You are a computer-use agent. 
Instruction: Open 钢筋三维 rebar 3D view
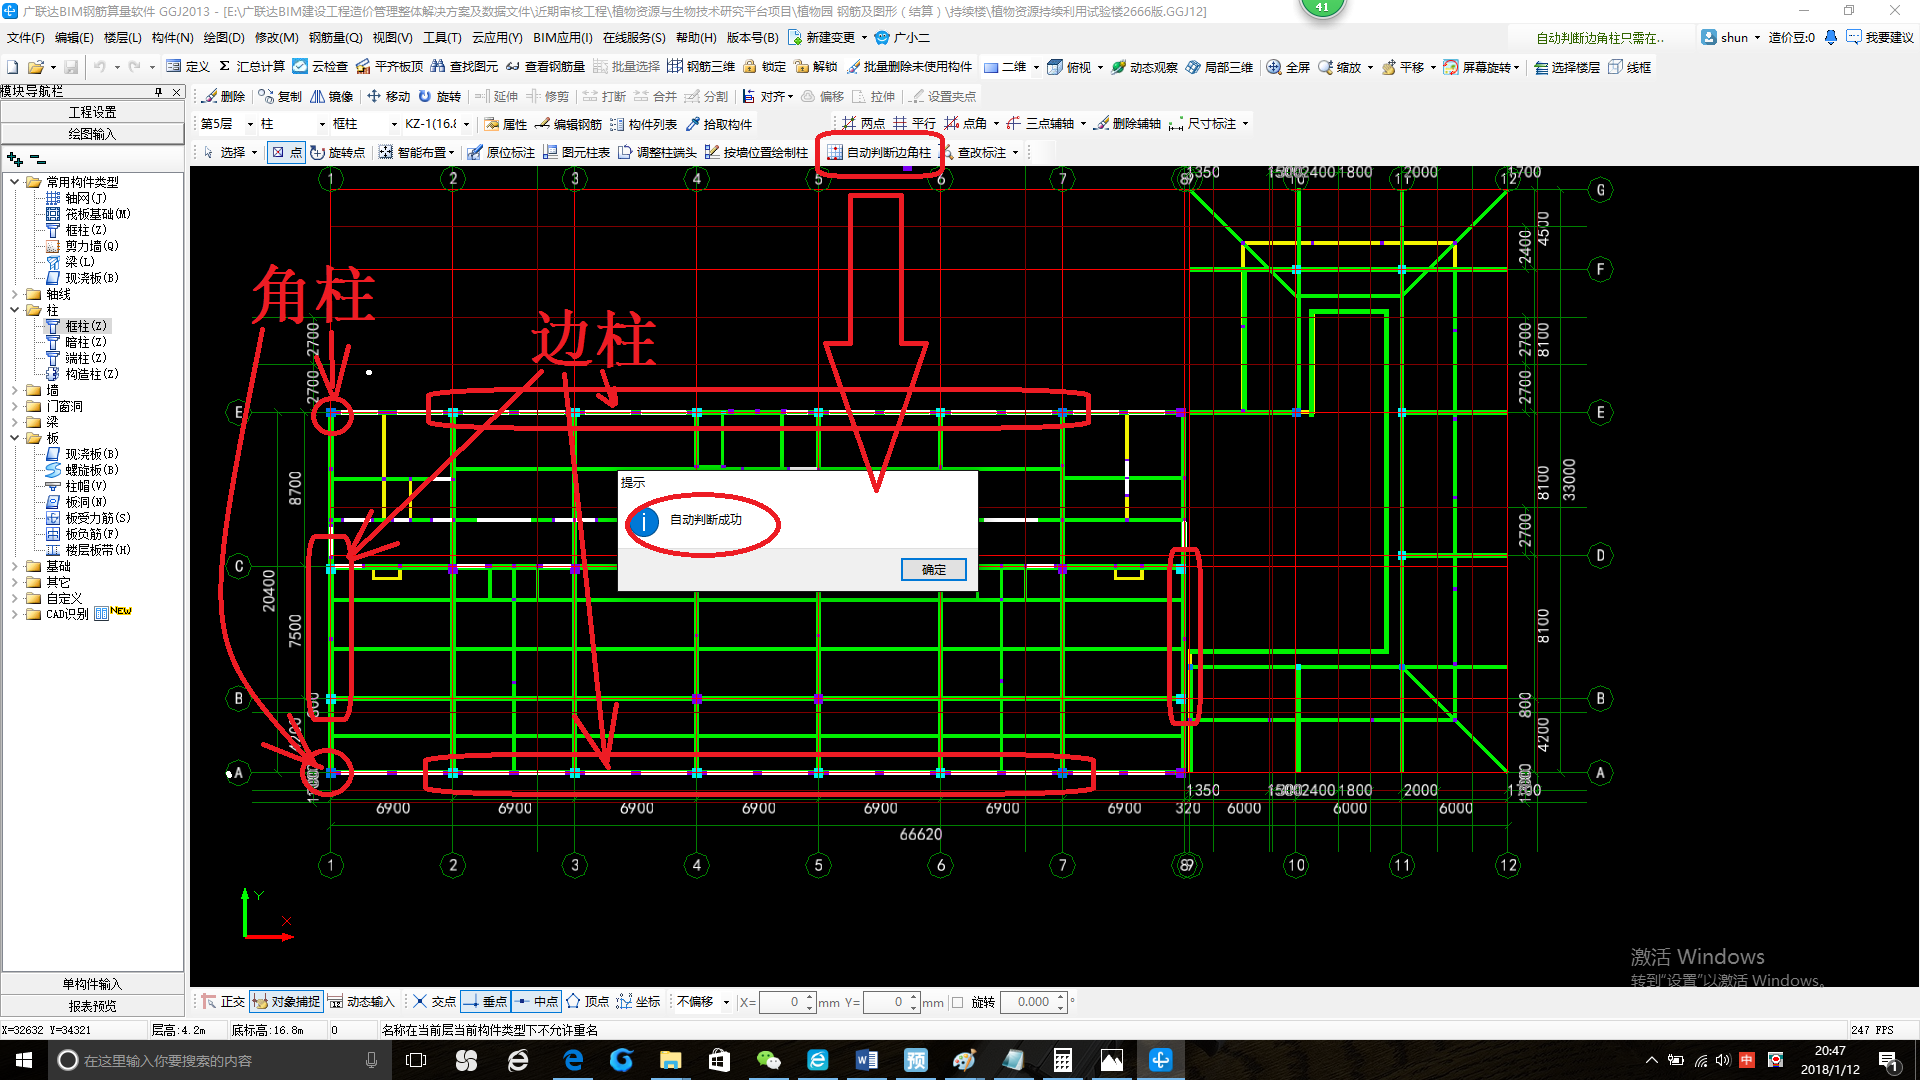click(x=701, y=67)
